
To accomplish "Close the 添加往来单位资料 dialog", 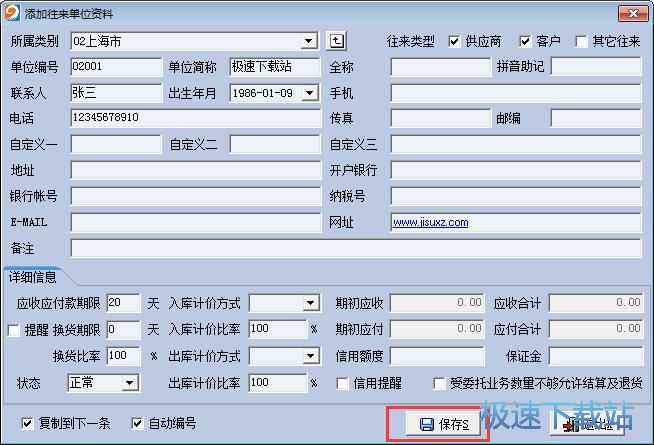I will (x=633, y=13).
